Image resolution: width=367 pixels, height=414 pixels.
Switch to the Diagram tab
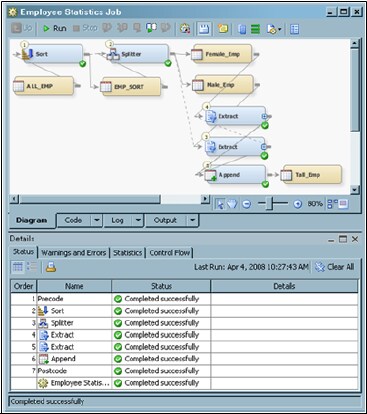click(x=32, y=220)
